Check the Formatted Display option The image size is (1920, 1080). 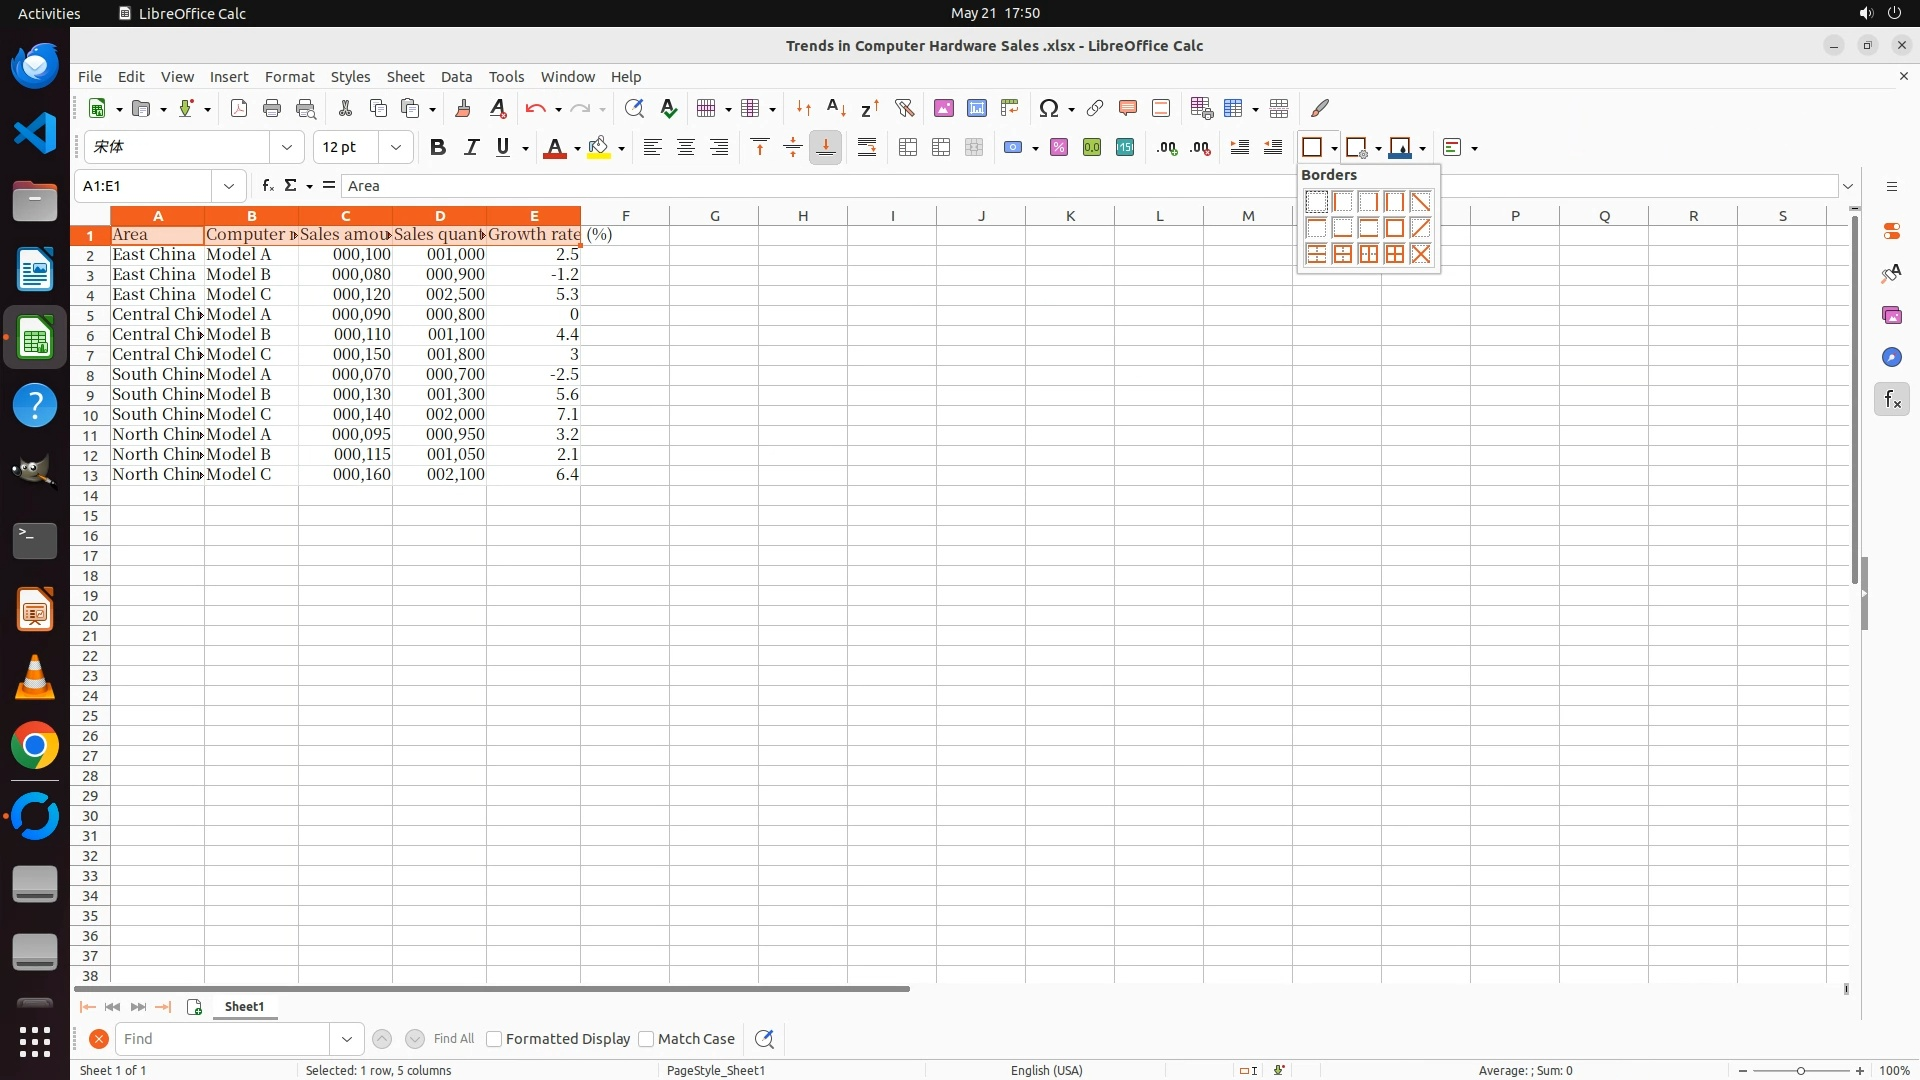pos(494,1039)
